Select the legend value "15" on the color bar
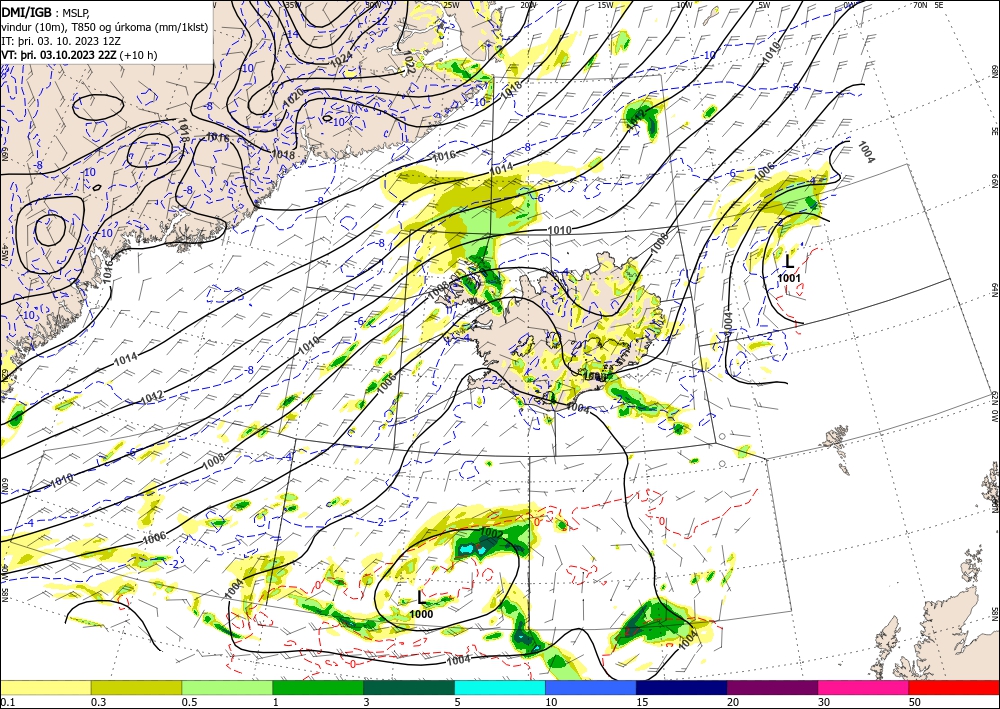 click(x=642, y=702)
